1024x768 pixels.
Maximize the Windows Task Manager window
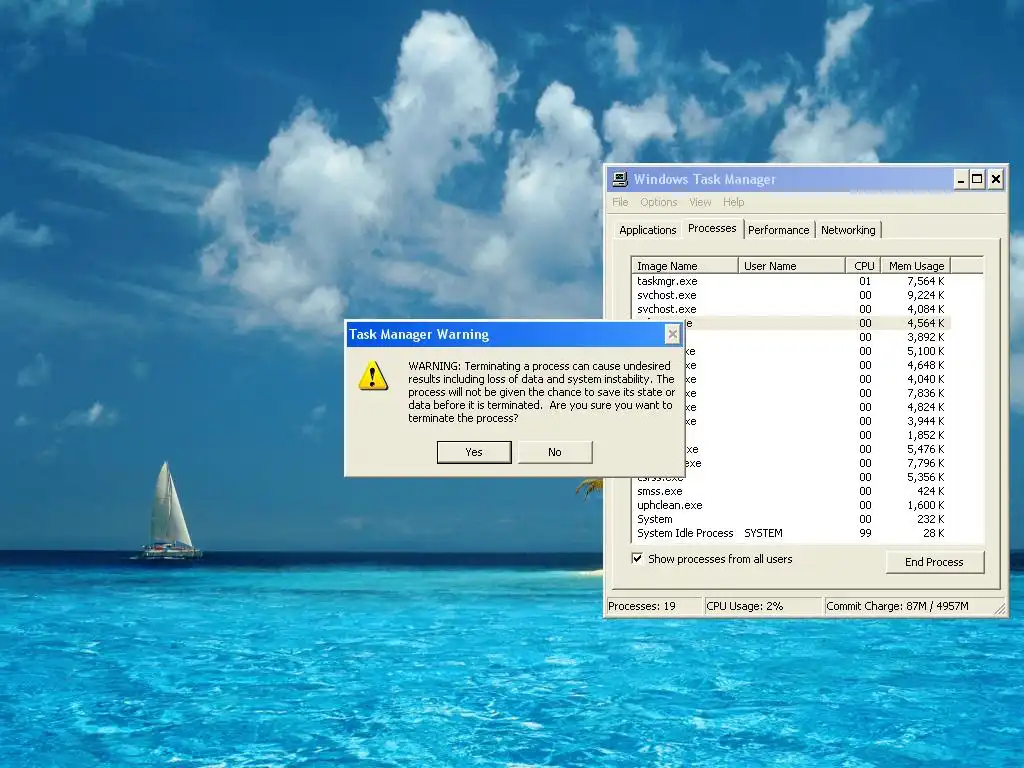tap(977, 180)
